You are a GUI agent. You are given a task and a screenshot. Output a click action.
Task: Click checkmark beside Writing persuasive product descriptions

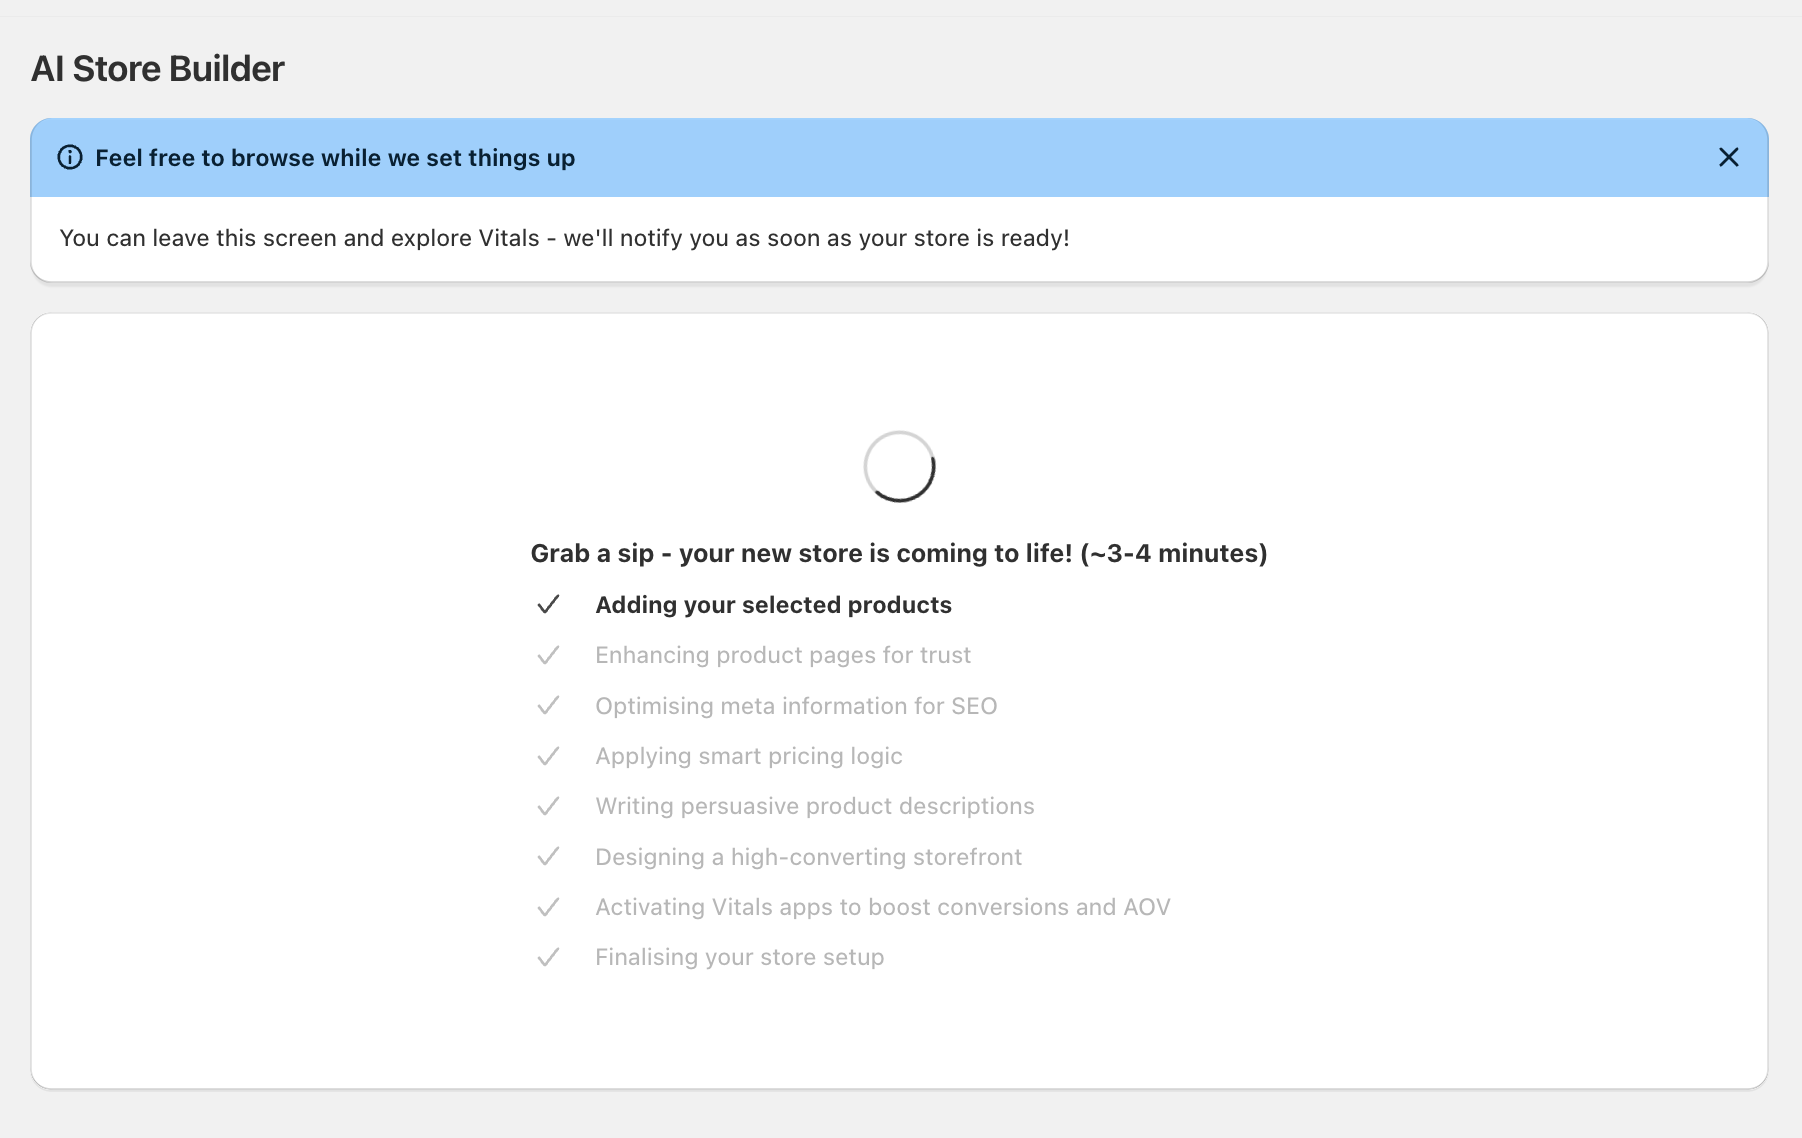coord(548,806)
